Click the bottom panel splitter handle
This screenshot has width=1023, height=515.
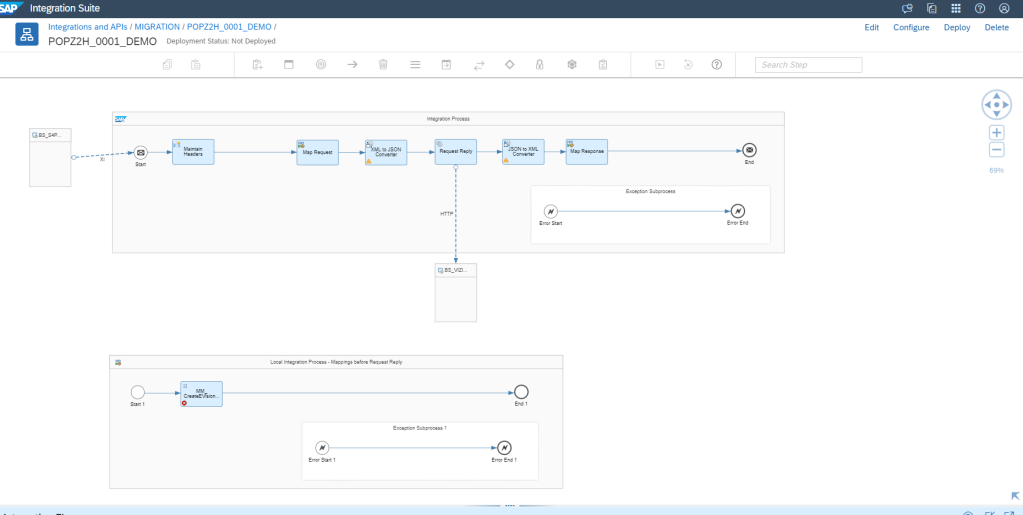510,506
